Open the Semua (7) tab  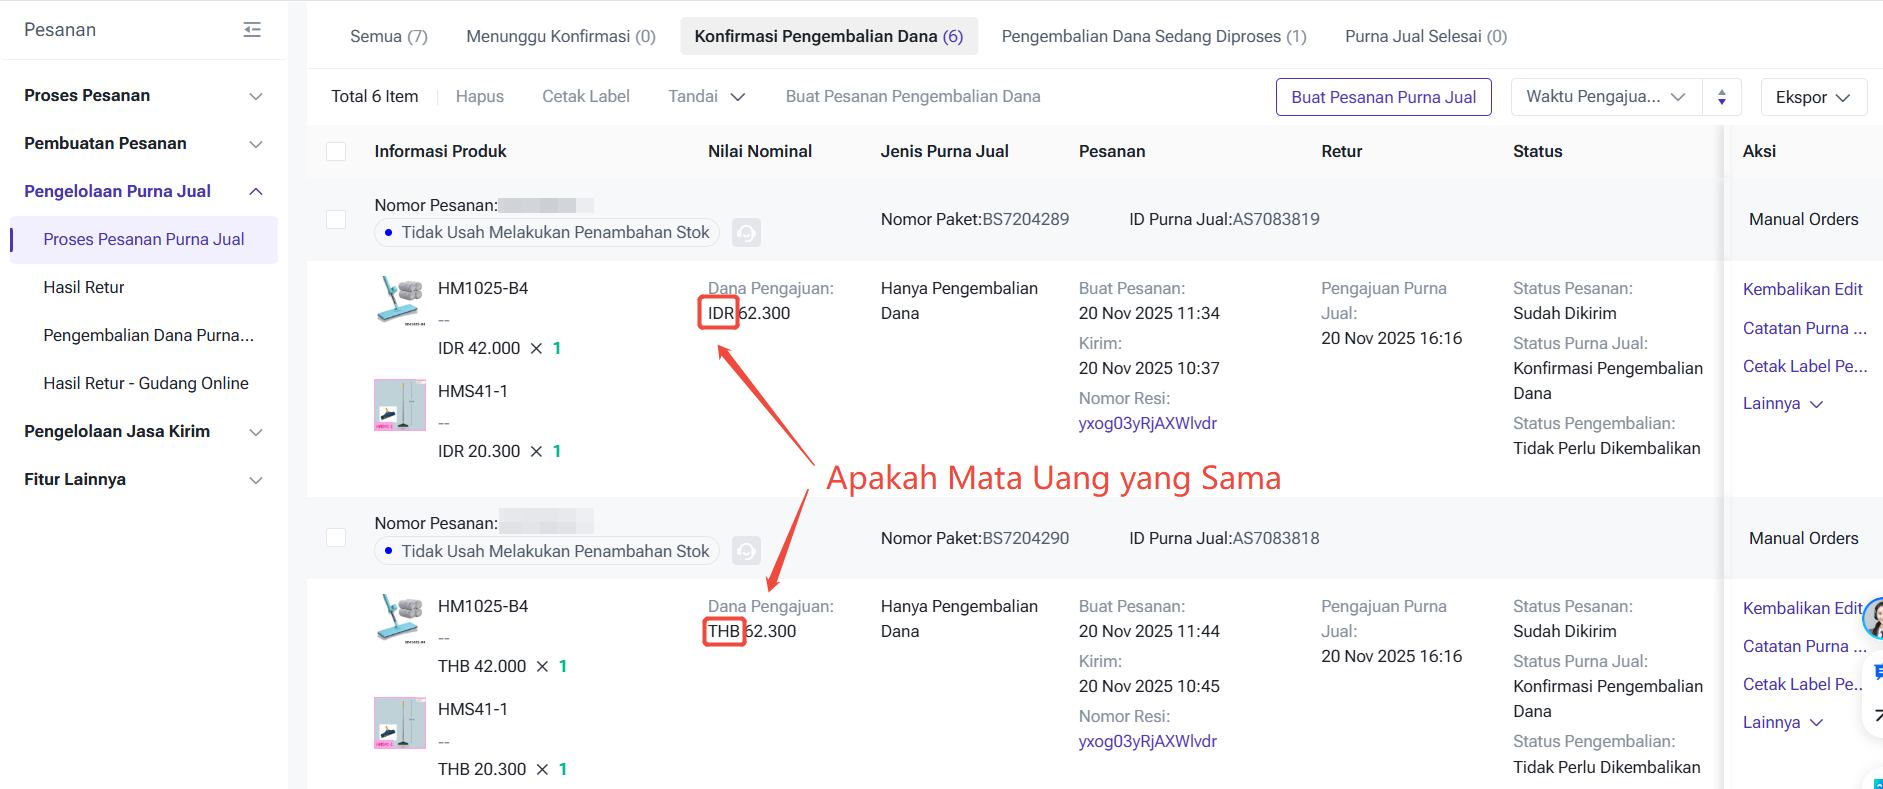388,36
